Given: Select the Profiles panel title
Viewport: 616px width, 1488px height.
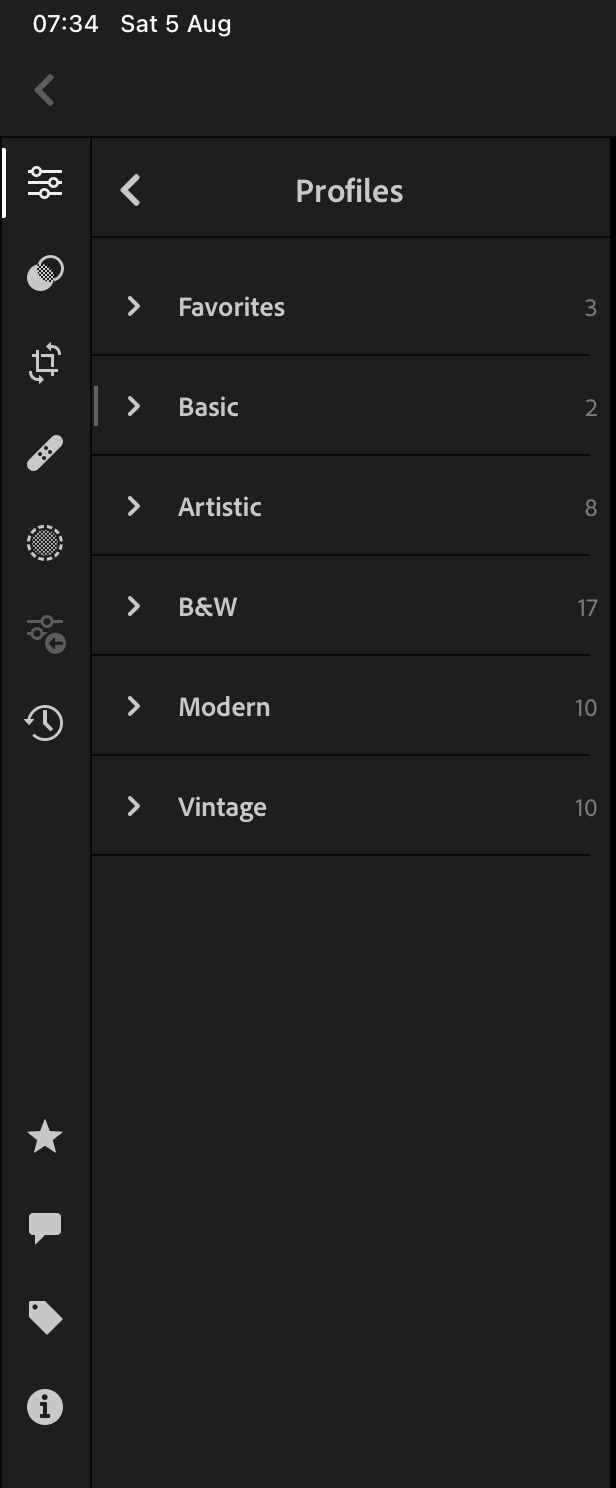Looking at the screenshot, I should click(x=349, y=190).
